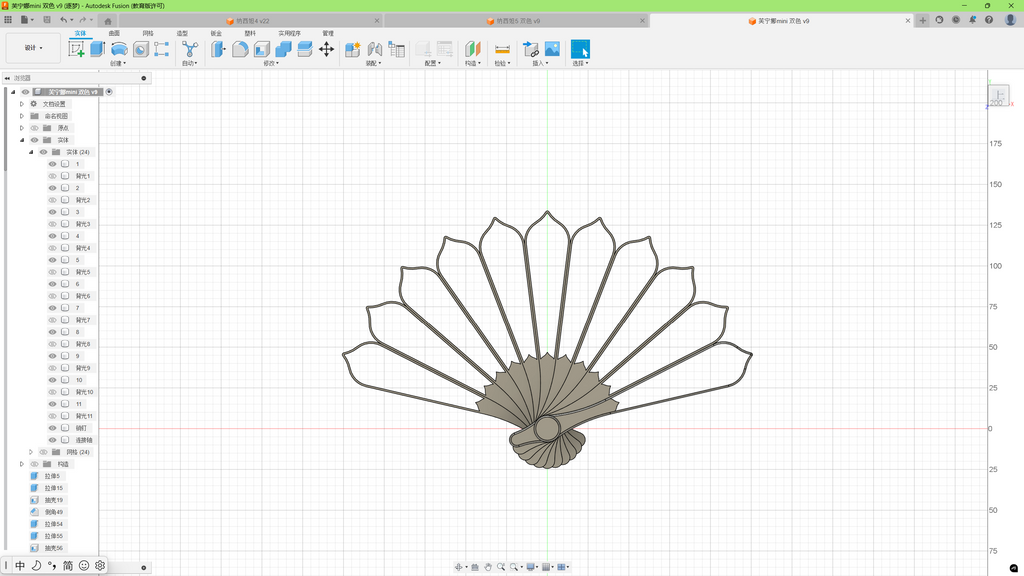Select the Revolve tool icon

(x=119, y=49)
